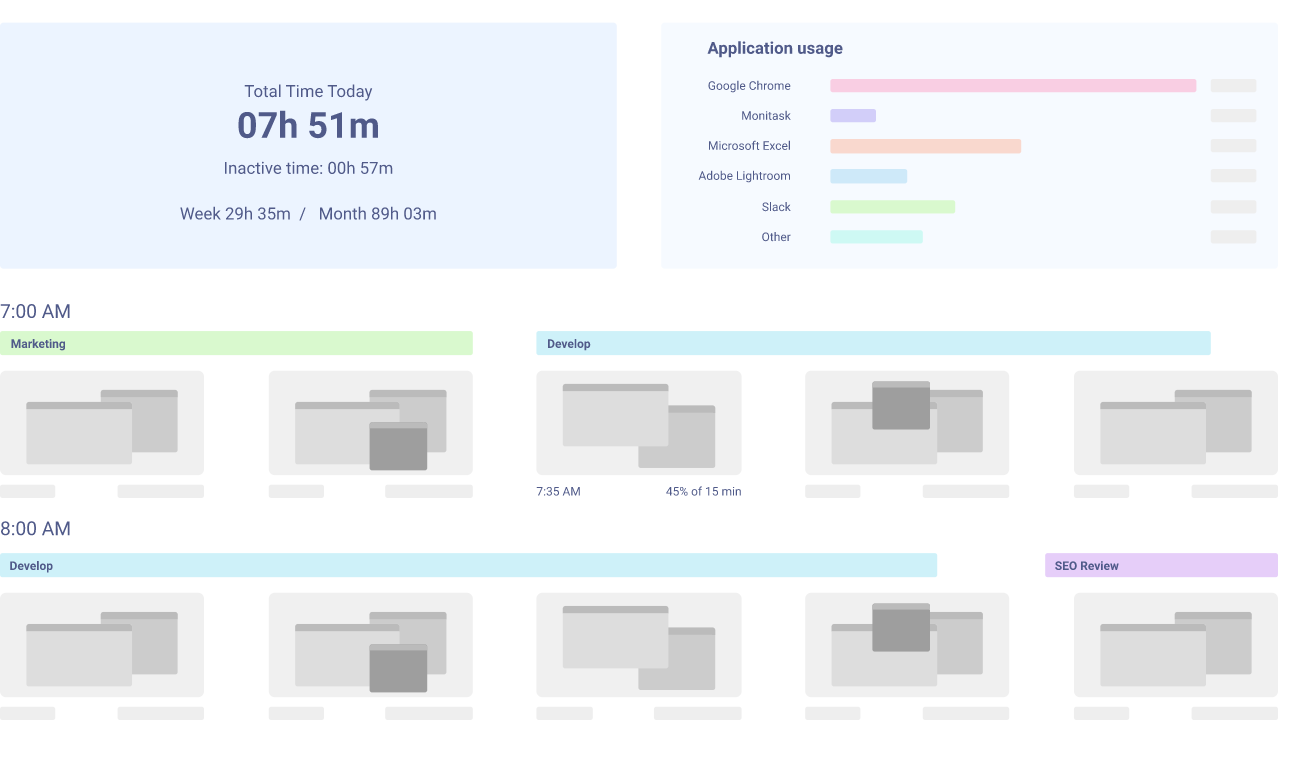Click the Microsoft Excel usage bar

[x=925, y=146]
